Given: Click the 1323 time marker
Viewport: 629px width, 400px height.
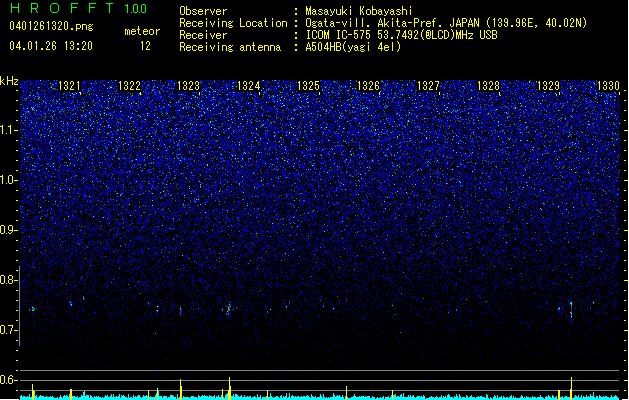Looking at the screenshot, I should click(189, 85).
